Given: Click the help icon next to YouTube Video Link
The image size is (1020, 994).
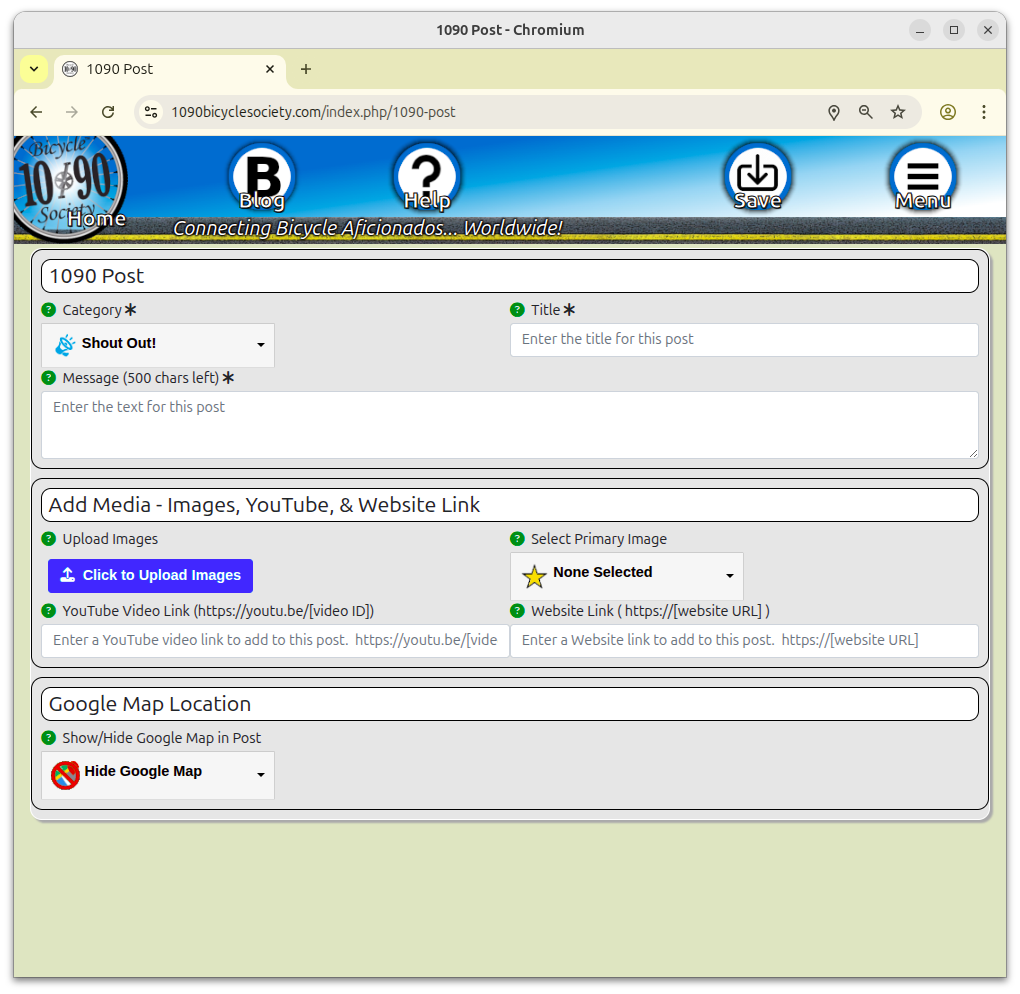Looking at the screenshot, I should 48,611.
